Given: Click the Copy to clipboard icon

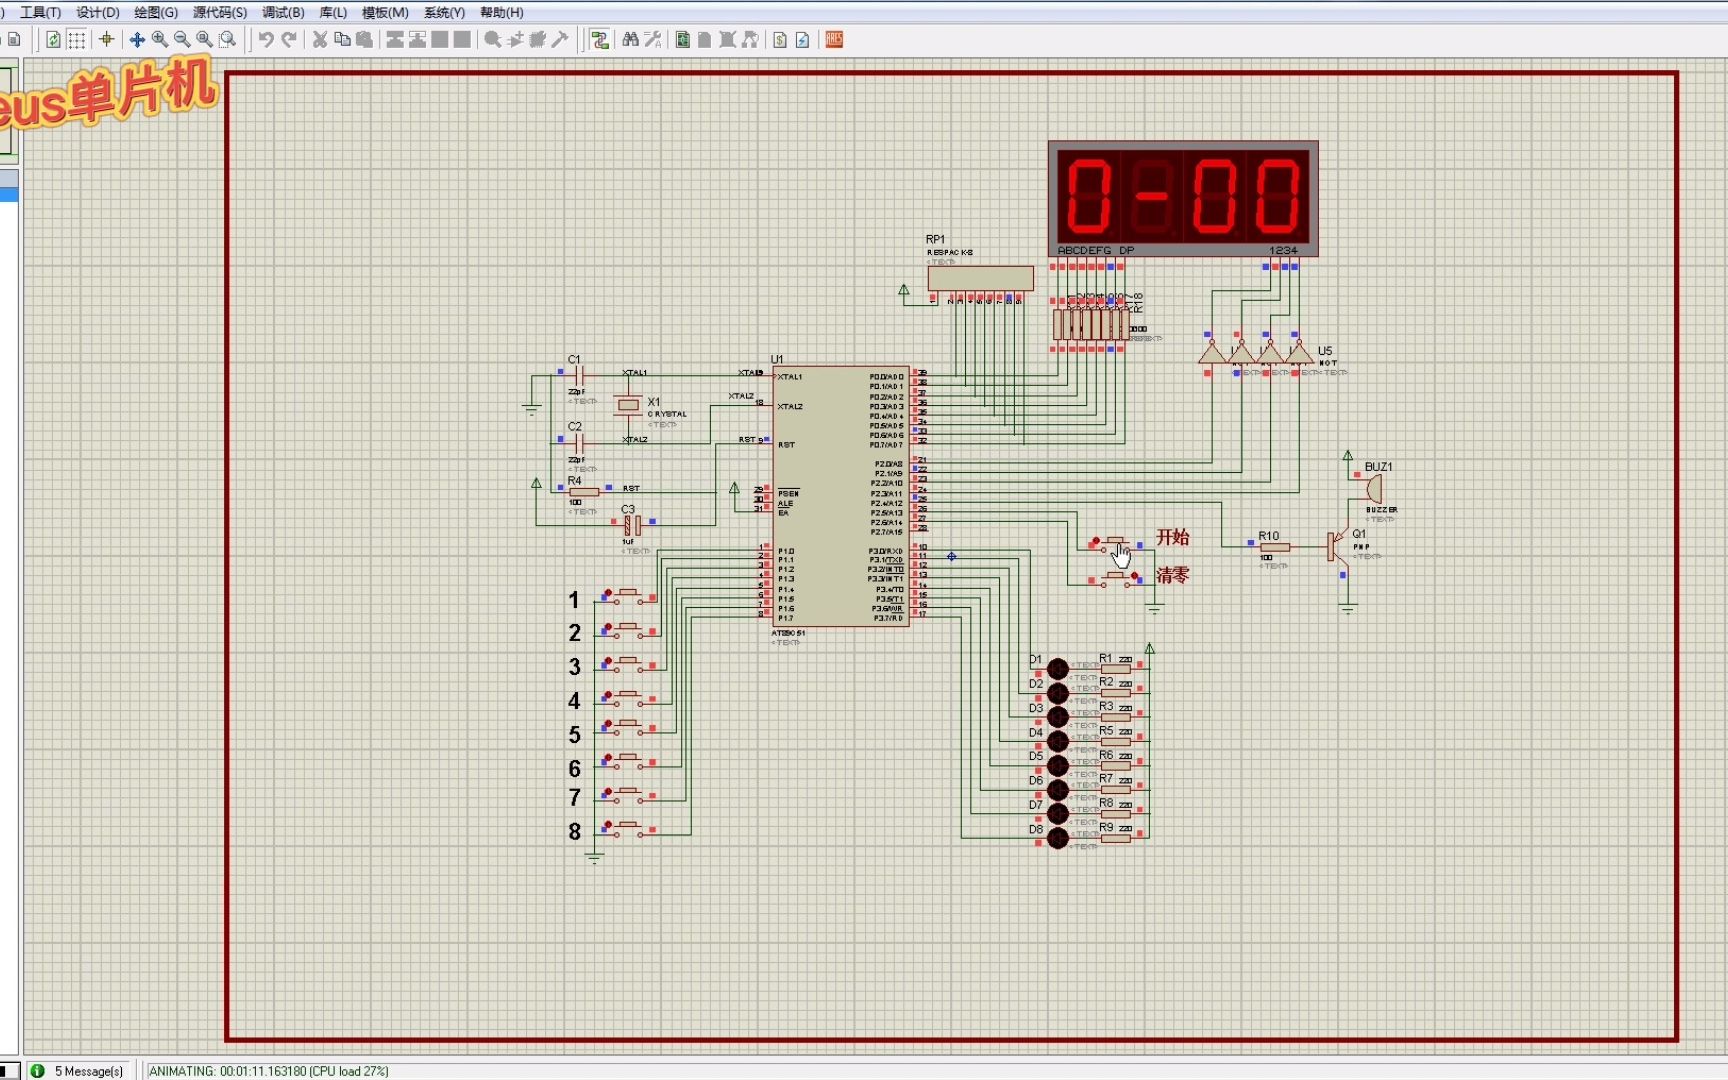Looking at the screenshot, I should point(342,40).
